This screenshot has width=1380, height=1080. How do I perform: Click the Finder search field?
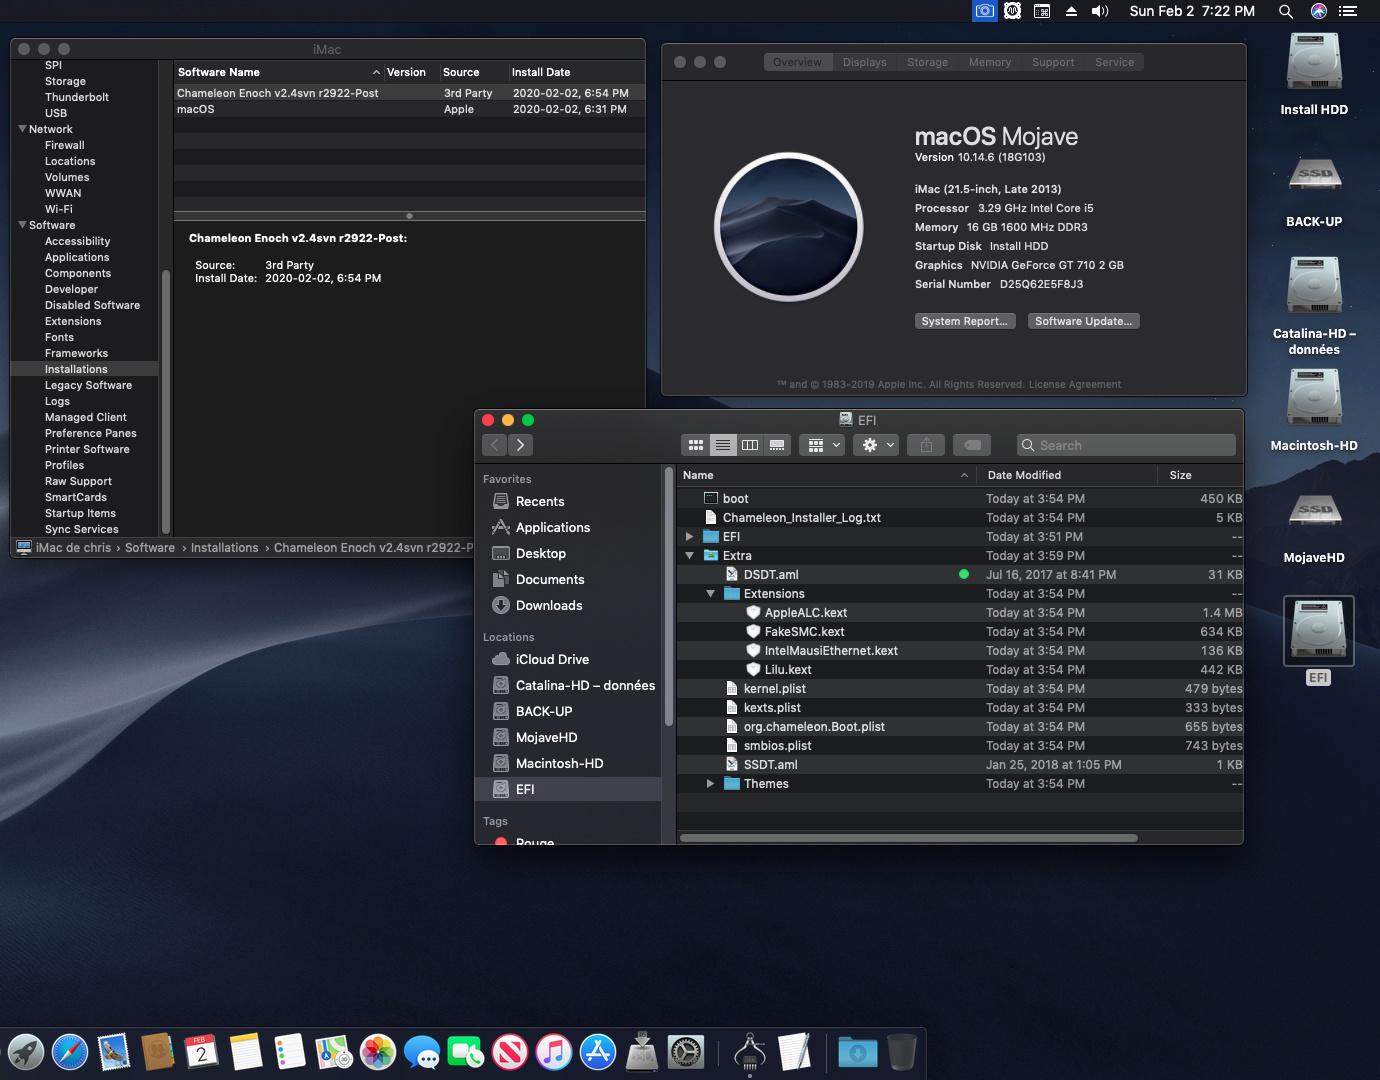point(1126,445)
